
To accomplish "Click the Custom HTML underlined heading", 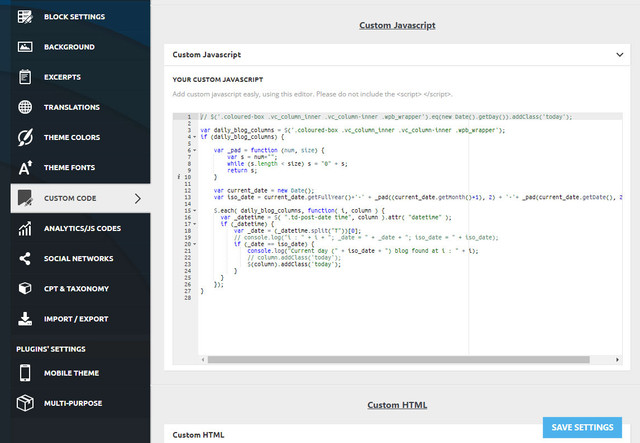I will pos(397,405).
